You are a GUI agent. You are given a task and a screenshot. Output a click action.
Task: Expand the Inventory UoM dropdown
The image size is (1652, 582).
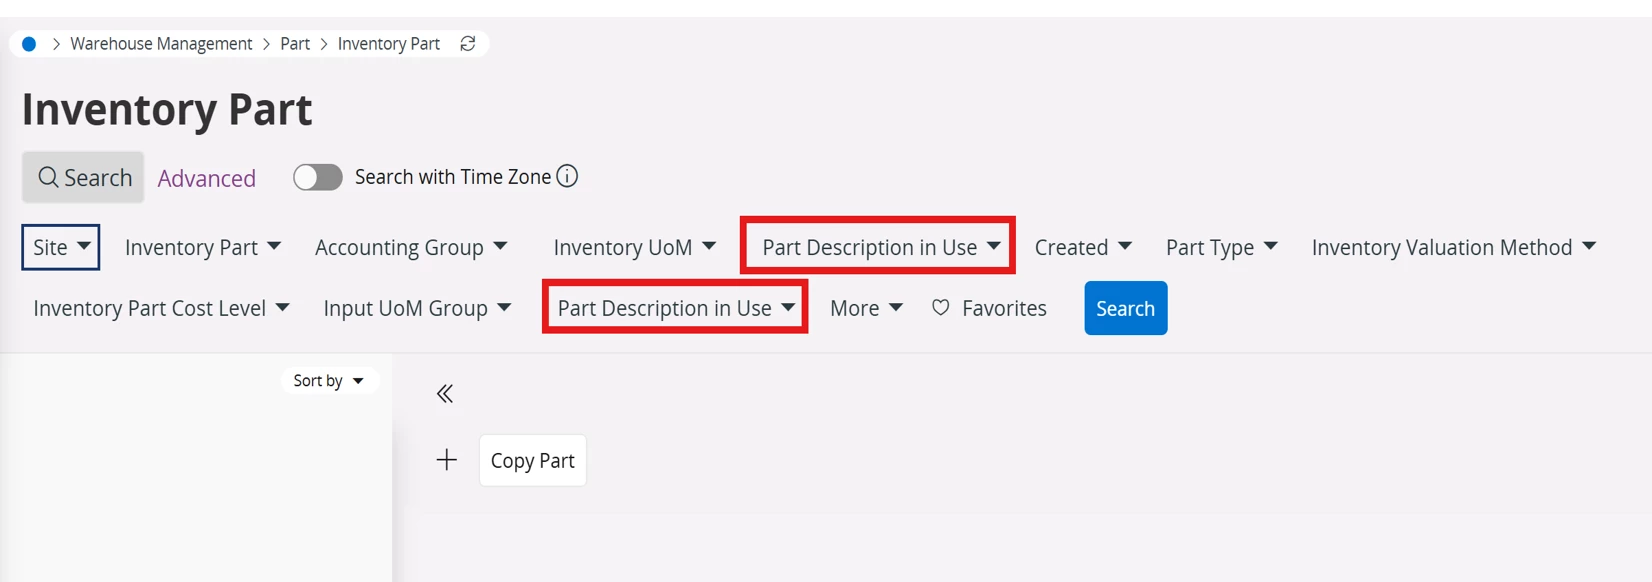pos(635,247)
